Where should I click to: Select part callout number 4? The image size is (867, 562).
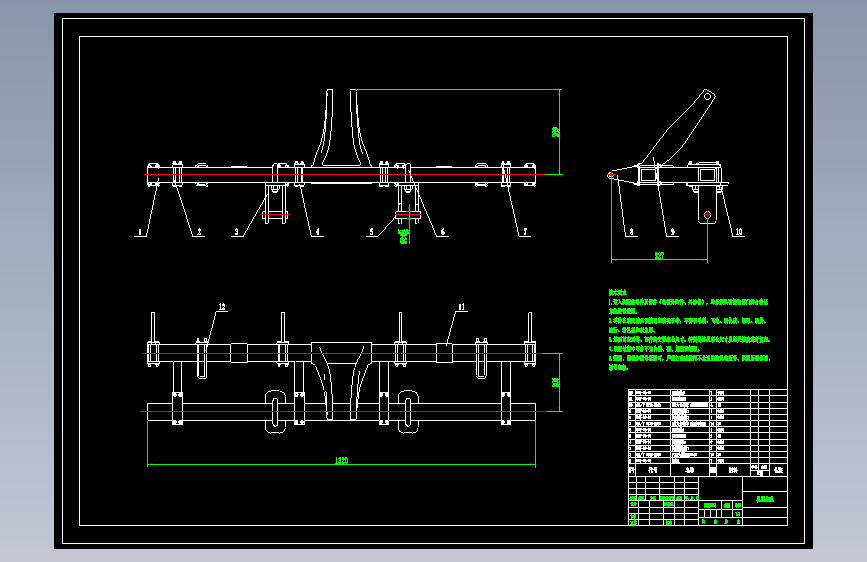317,232
